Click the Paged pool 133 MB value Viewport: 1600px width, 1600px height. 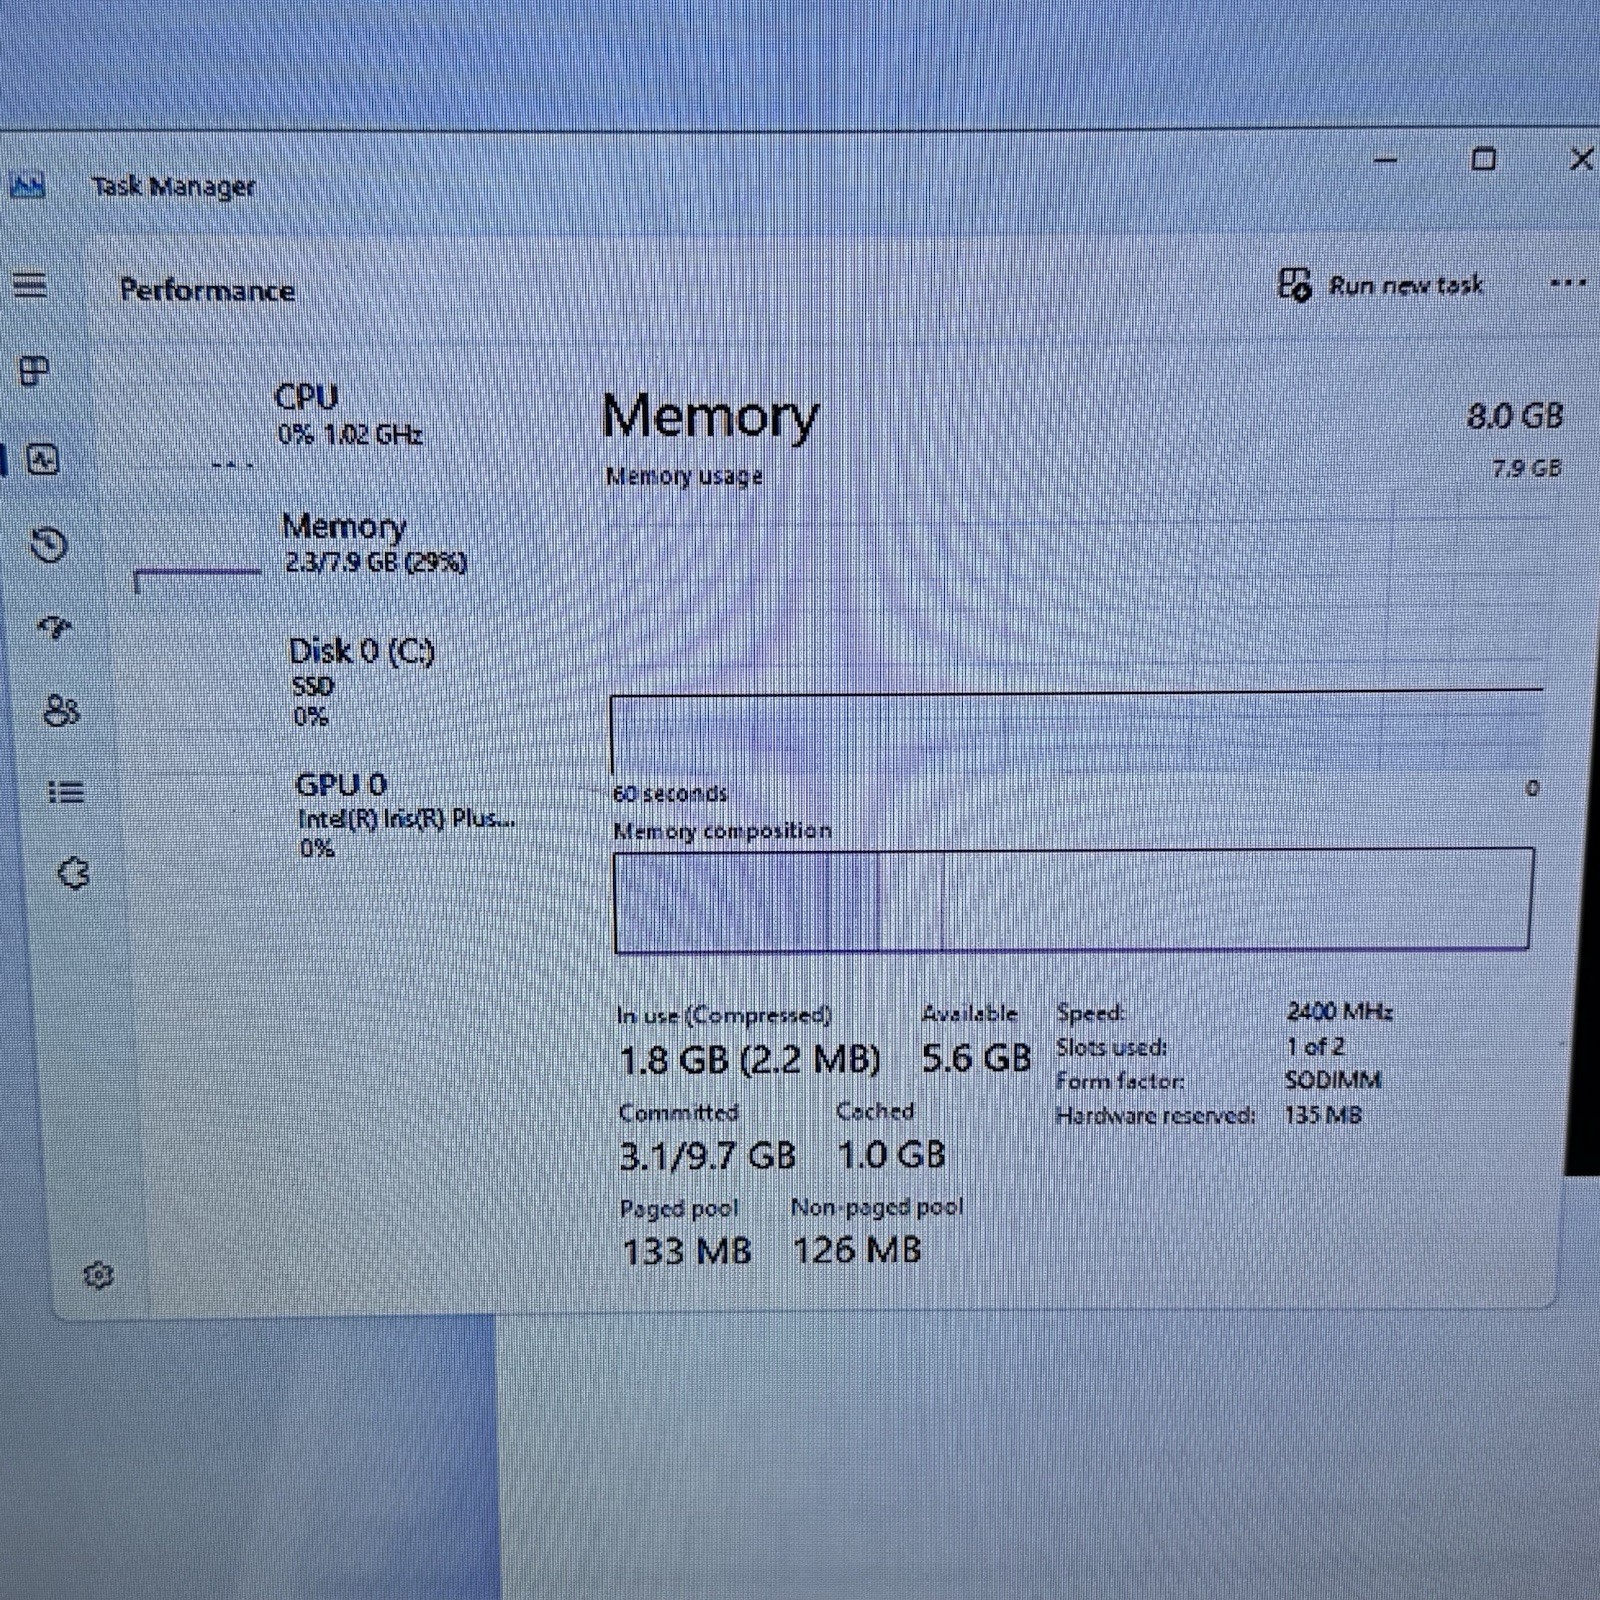click(x=686, y=1251)
